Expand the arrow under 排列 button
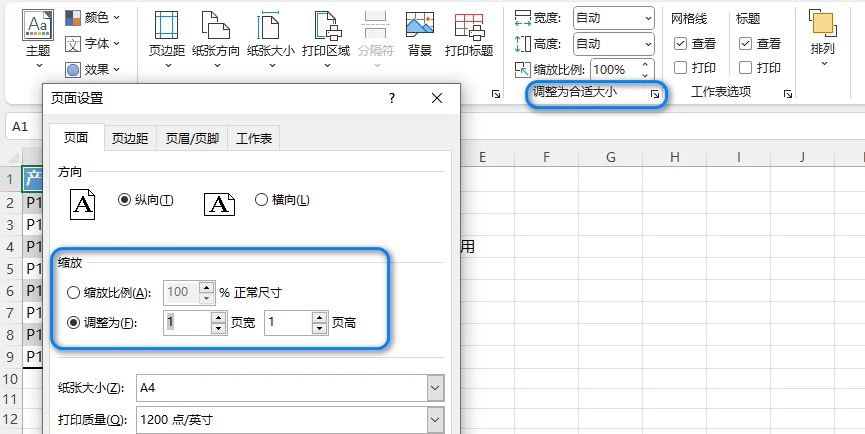The height and width of the screenshot is (434, 865). [824, 63]
